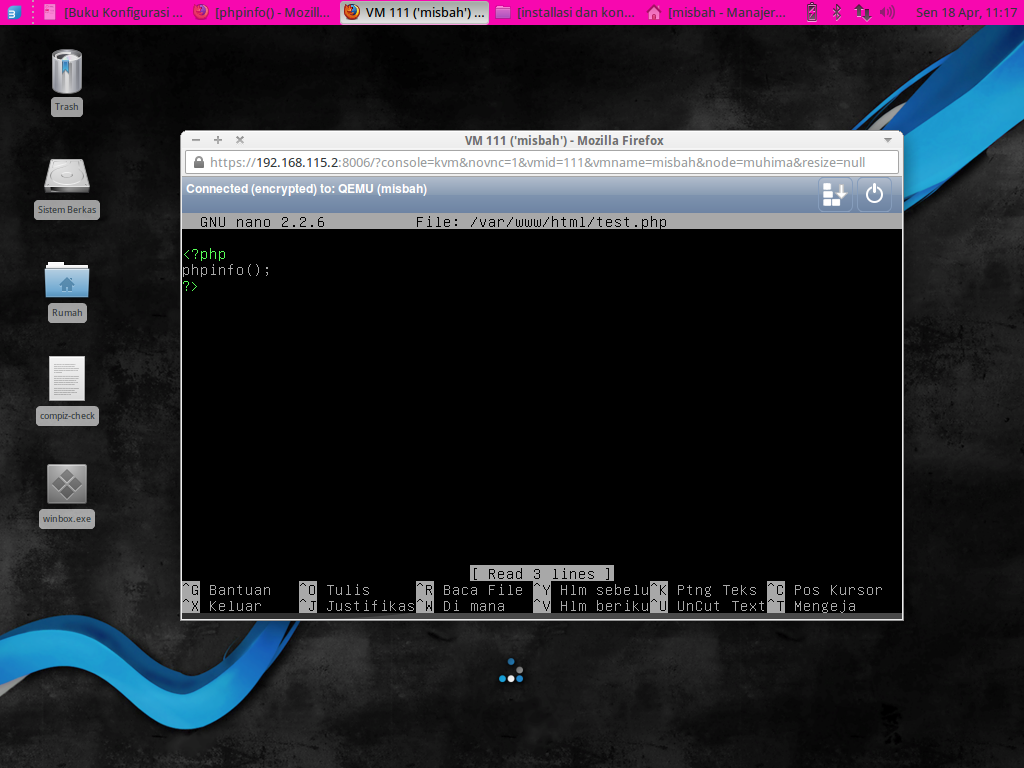Switch to installasi dan kon... taskbar window
This screenshot has height=768, width=1024.
[566, 12]
